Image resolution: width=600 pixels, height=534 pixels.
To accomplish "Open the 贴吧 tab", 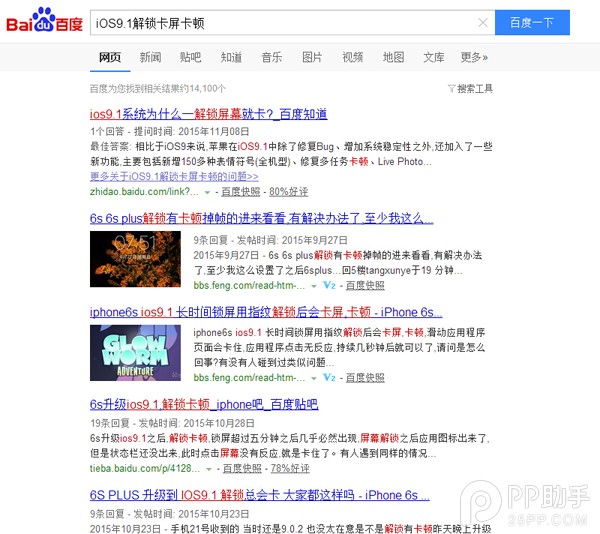I will (191, 57).
